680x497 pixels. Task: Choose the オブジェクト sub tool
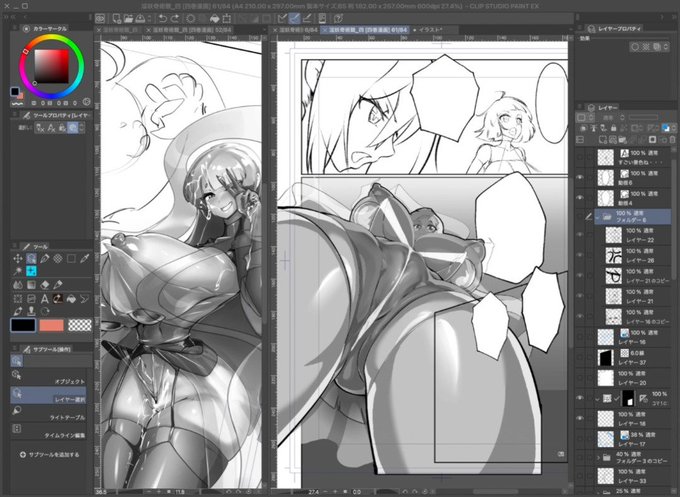[x=48, y=377]
